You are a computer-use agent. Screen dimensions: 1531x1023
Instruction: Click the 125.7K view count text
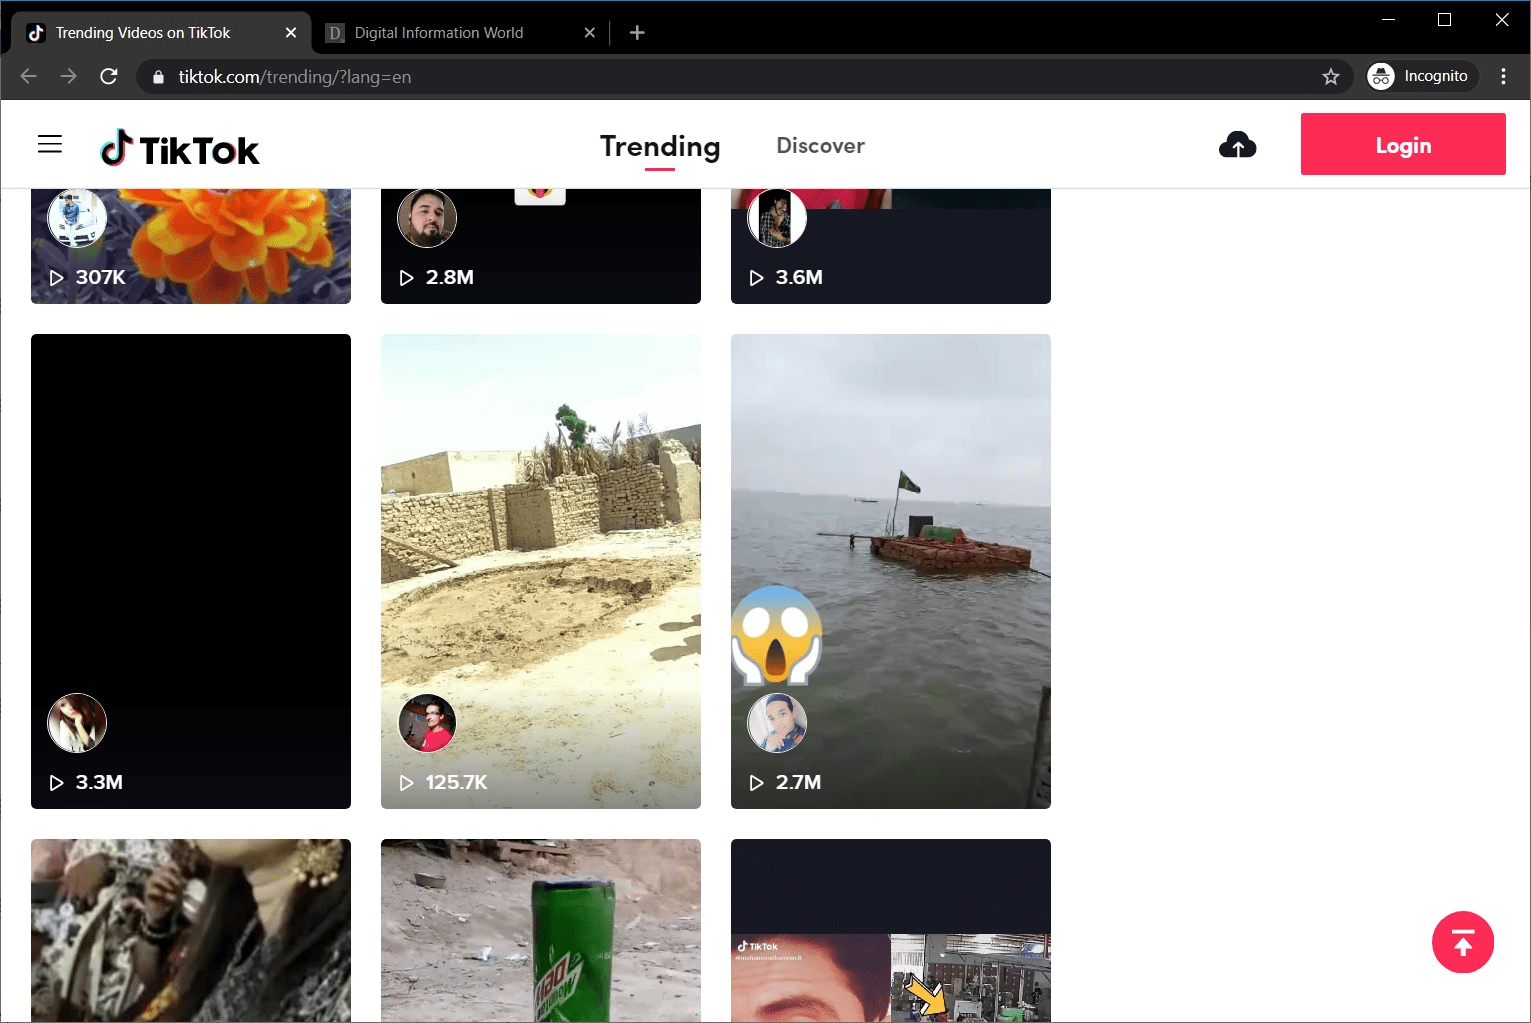pyautogui.click(x=457, y=783)
